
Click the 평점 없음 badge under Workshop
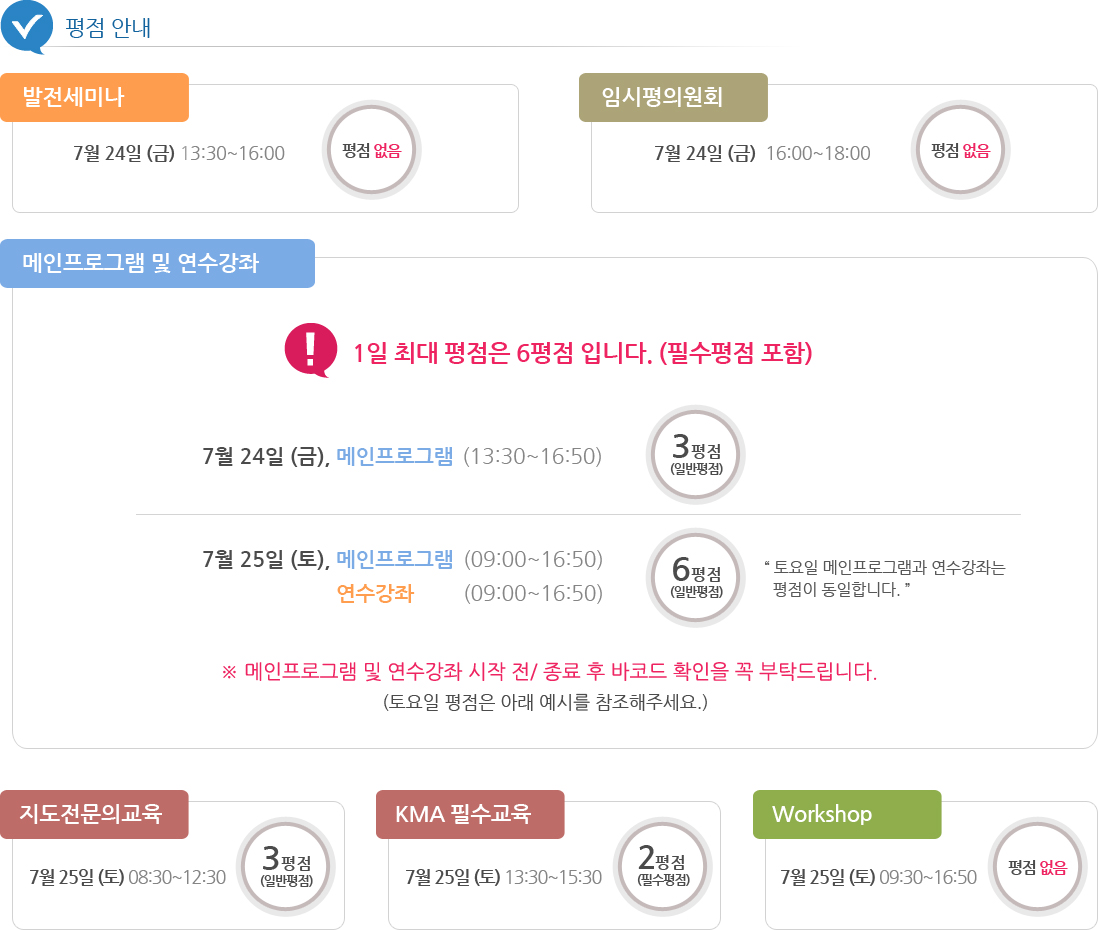pyautogui.click(x=1038, y=867)
